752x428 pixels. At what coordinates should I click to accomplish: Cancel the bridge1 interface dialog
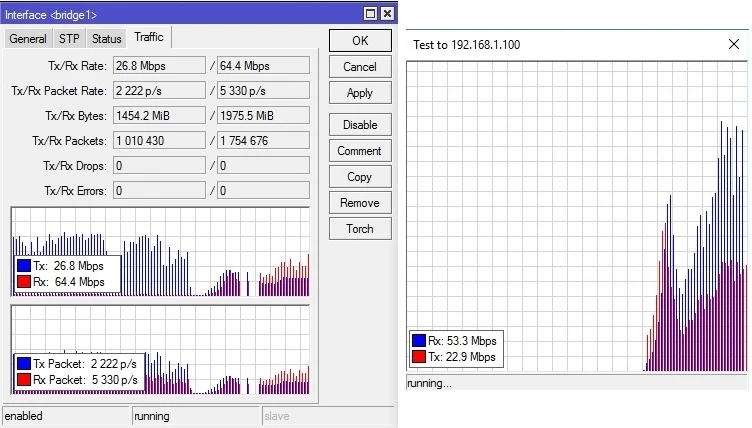coord(360,67)
